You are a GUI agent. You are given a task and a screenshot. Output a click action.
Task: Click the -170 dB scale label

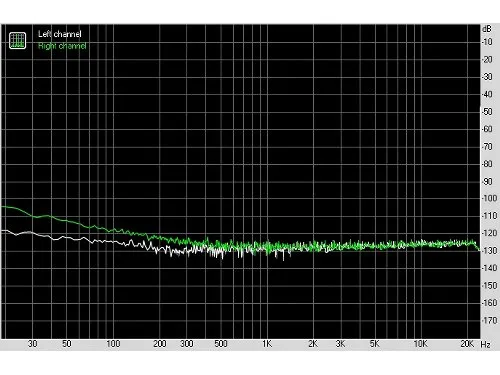pyautogui.click(x=490, y=320)
